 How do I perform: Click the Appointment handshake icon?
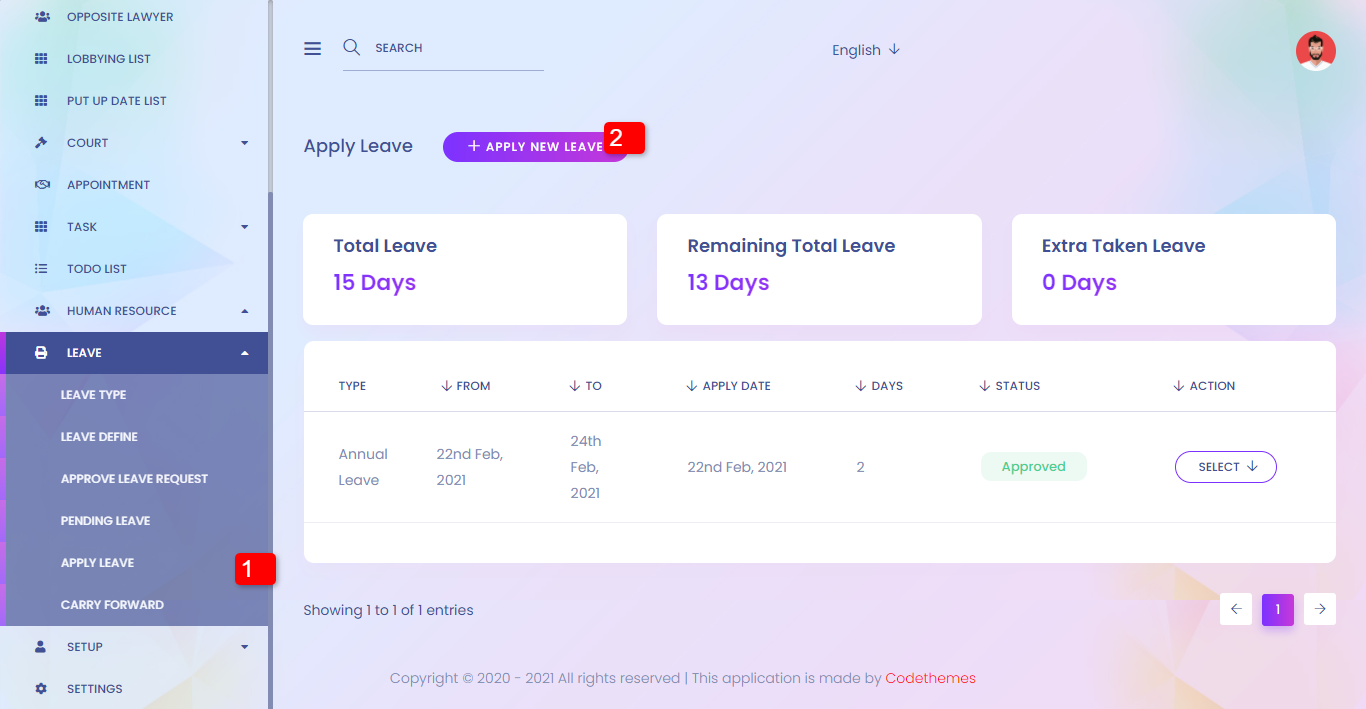coord(41,185)
